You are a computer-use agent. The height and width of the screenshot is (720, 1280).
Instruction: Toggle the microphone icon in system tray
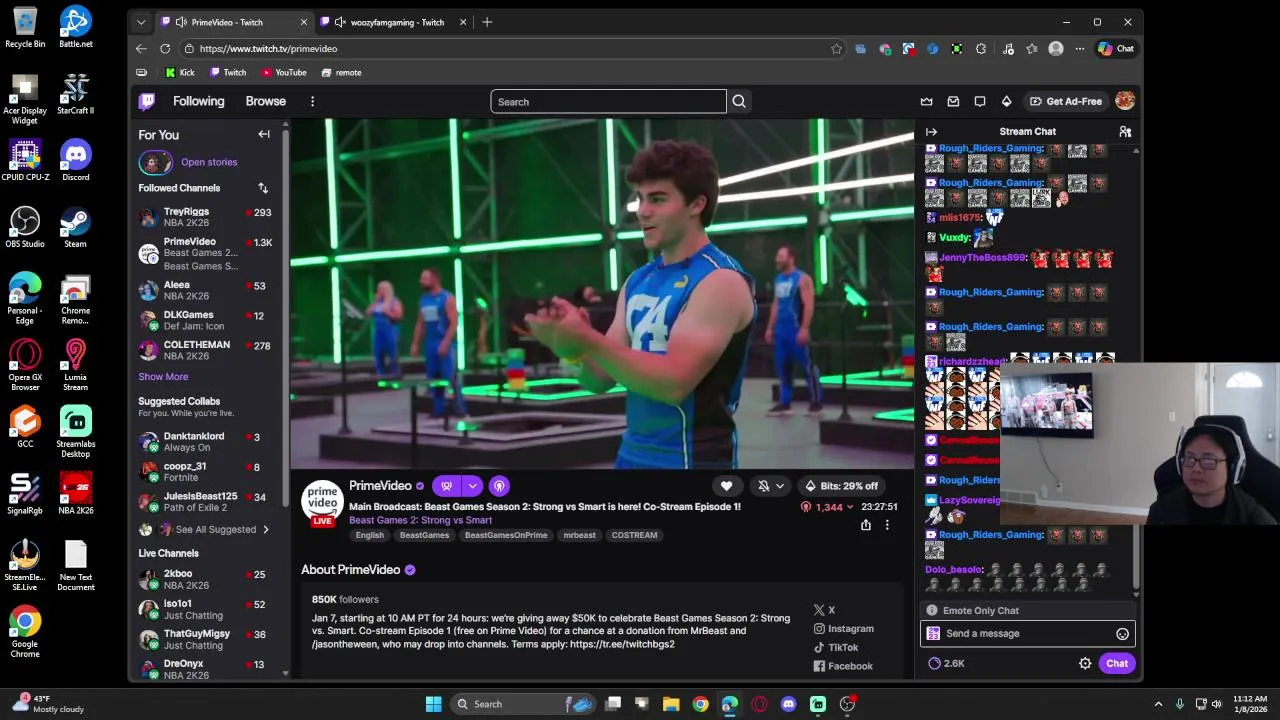[1180, 704]
